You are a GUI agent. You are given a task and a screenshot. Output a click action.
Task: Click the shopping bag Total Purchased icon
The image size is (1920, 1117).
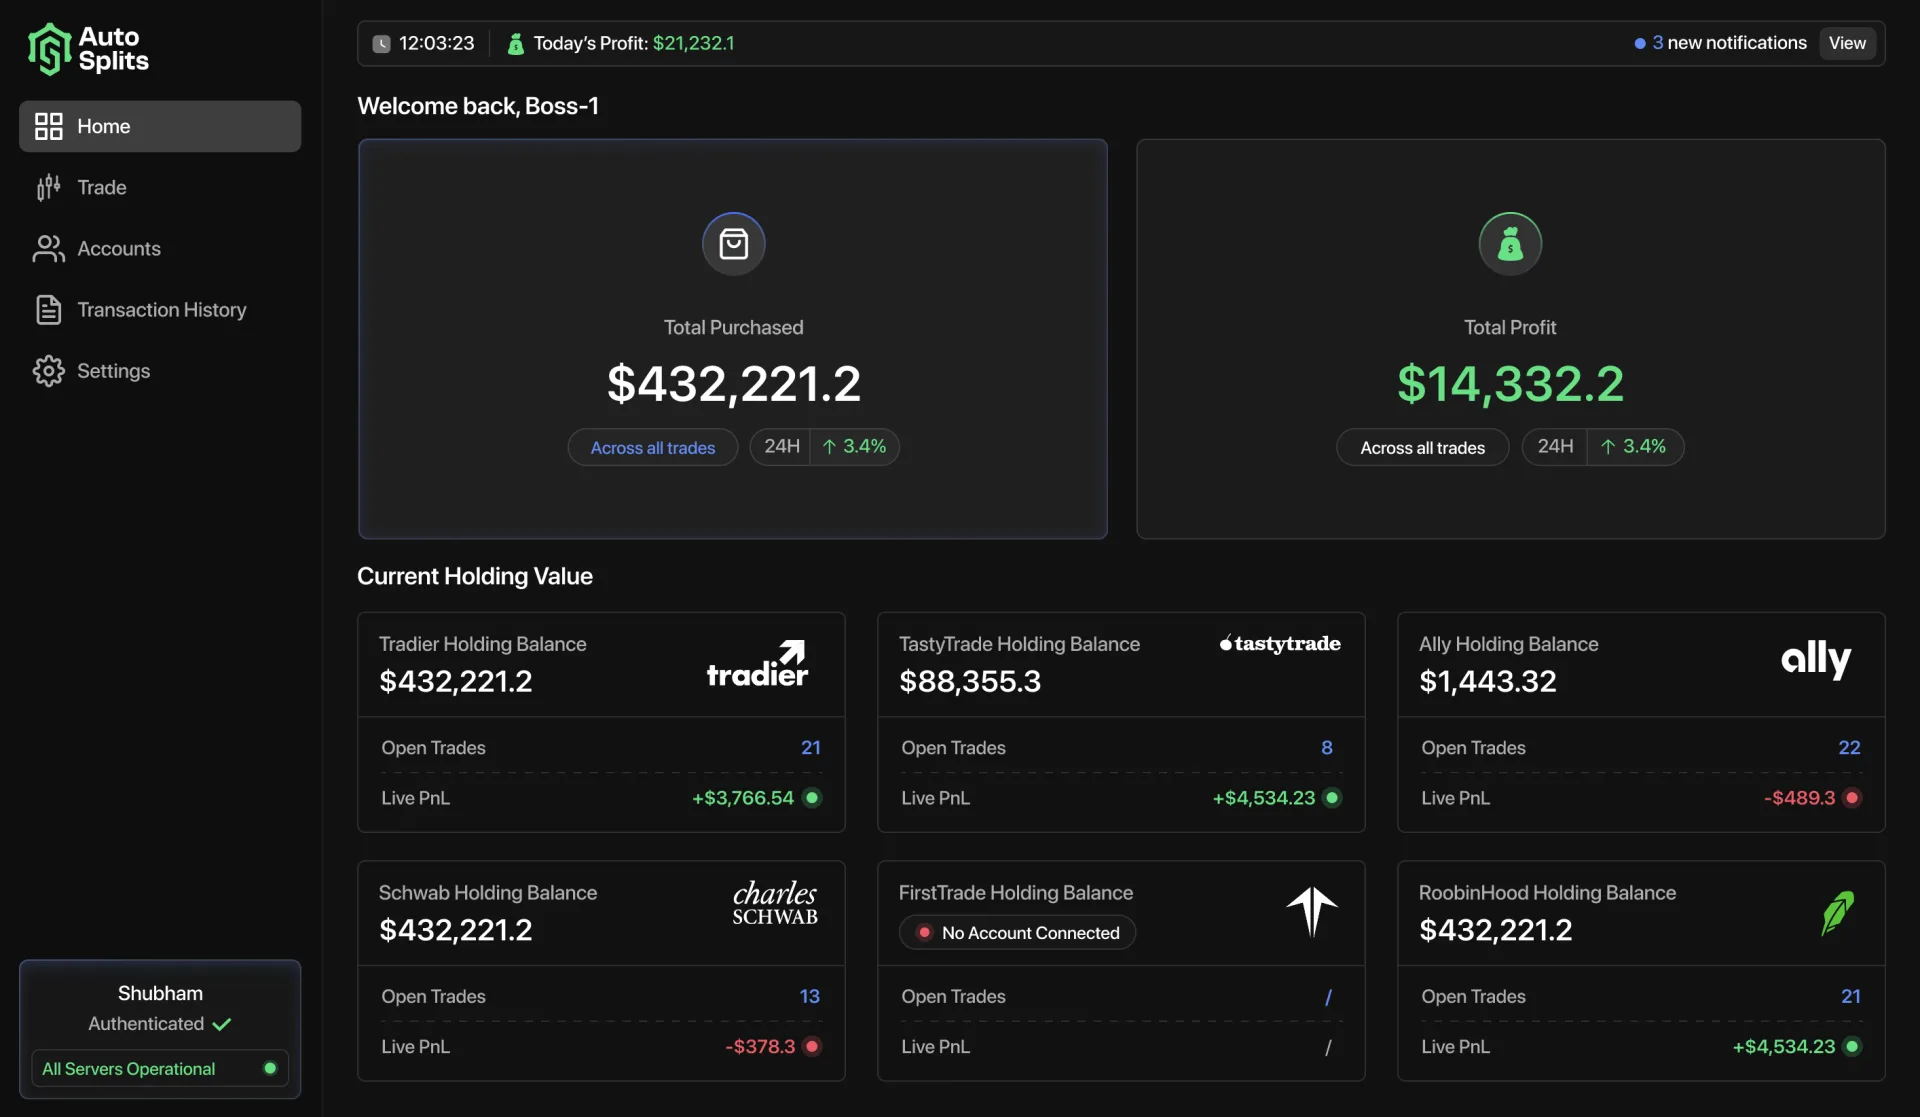(x=733, y=243)
